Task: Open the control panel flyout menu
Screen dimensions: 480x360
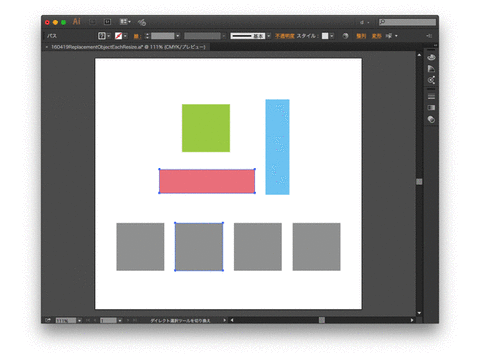Action: coord(429,36)
